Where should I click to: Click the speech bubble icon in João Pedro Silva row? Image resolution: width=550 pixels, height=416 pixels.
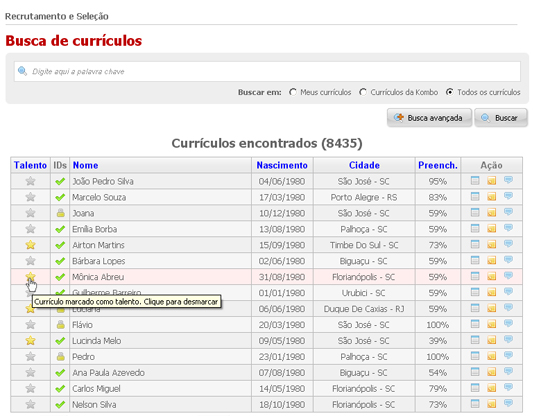(x=508, y=180)
